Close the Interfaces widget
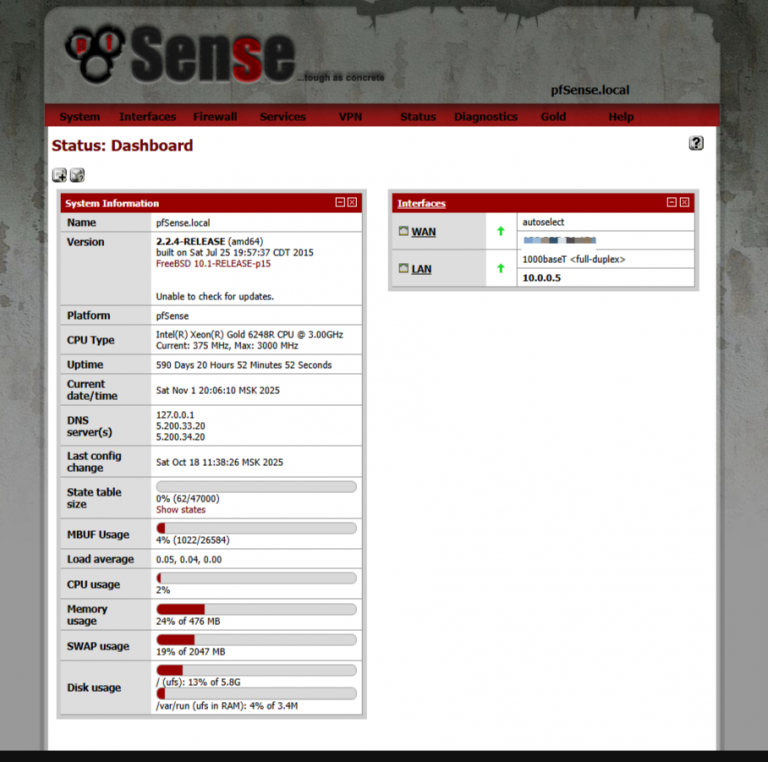Image resolution: width=768 pixels, height=762 pixels. pos(684,202)
